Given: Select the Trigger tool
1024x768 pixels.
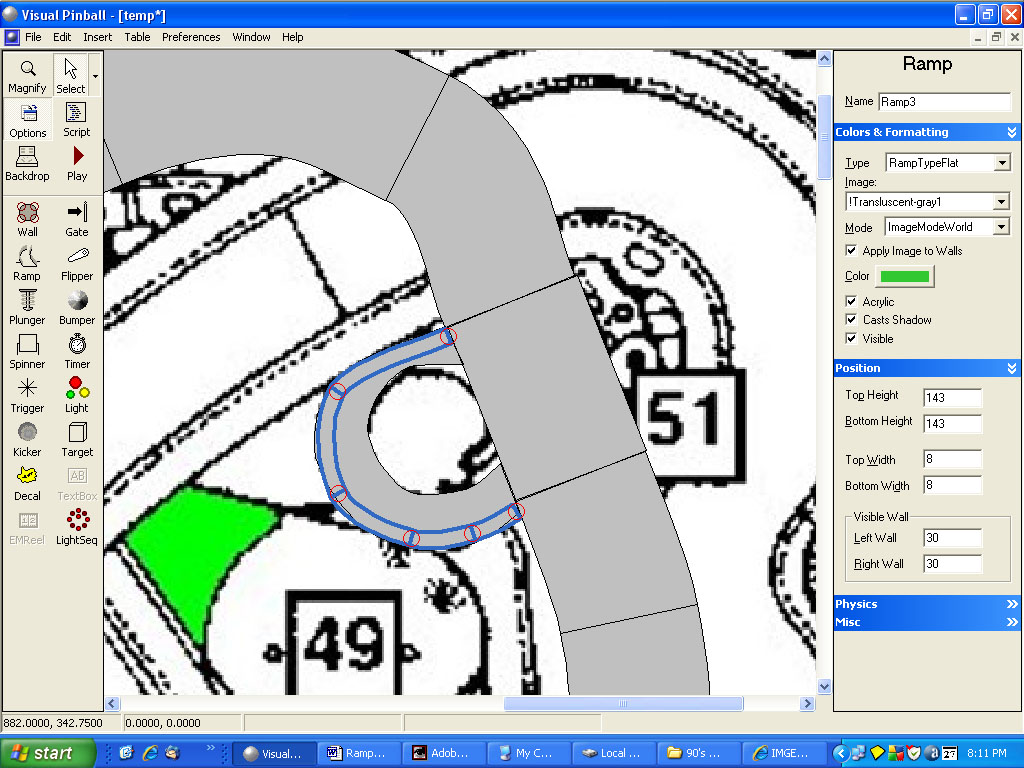Looking at the screenshot, I should point(27,395).
